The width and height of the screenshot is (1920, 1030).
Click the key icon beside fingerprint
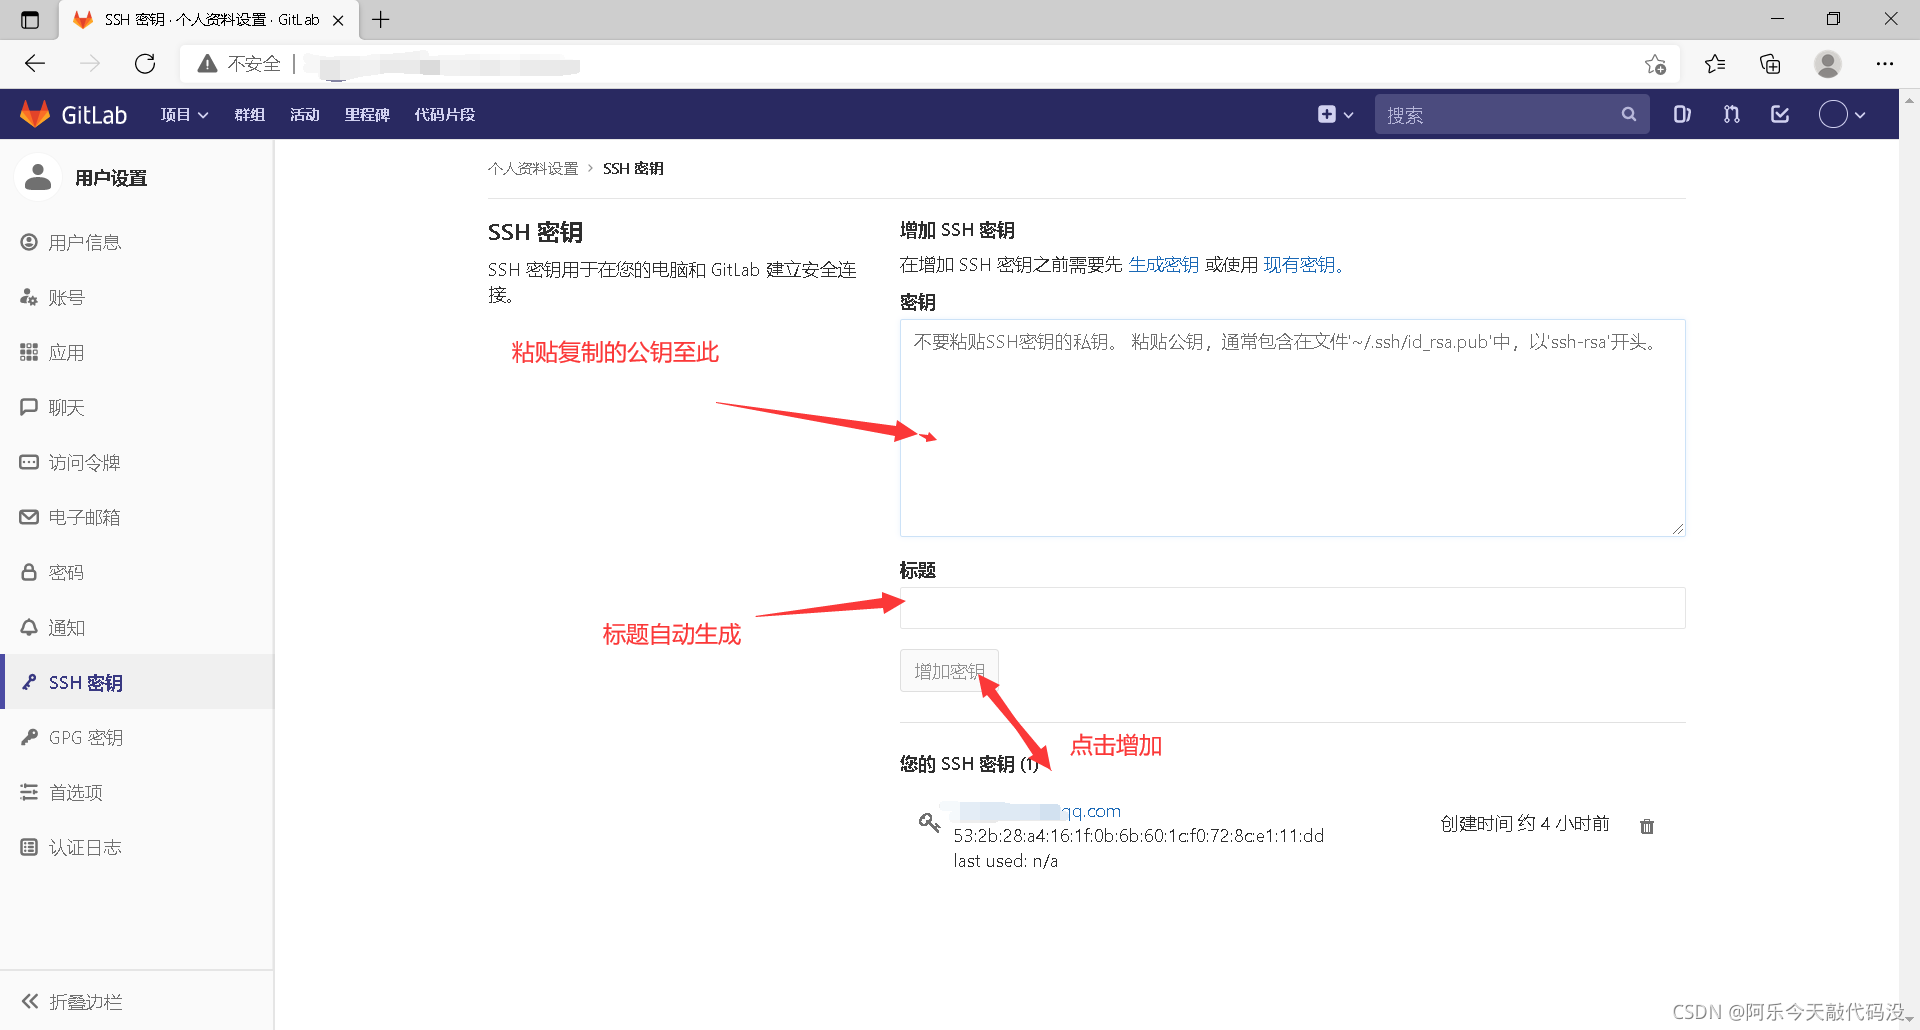click(929, 822)
